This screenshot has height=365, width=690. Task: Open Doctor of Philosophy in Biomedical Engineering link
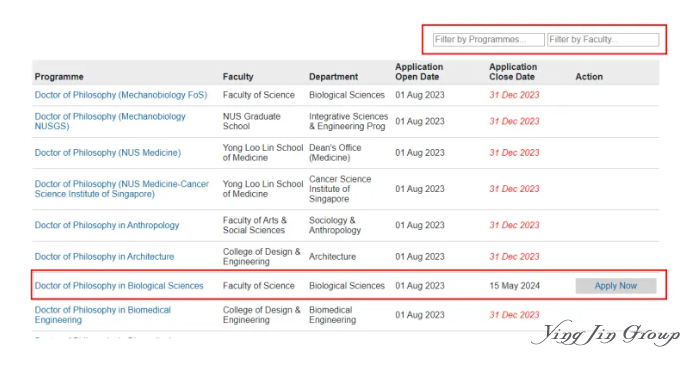(x=103, y=315)
